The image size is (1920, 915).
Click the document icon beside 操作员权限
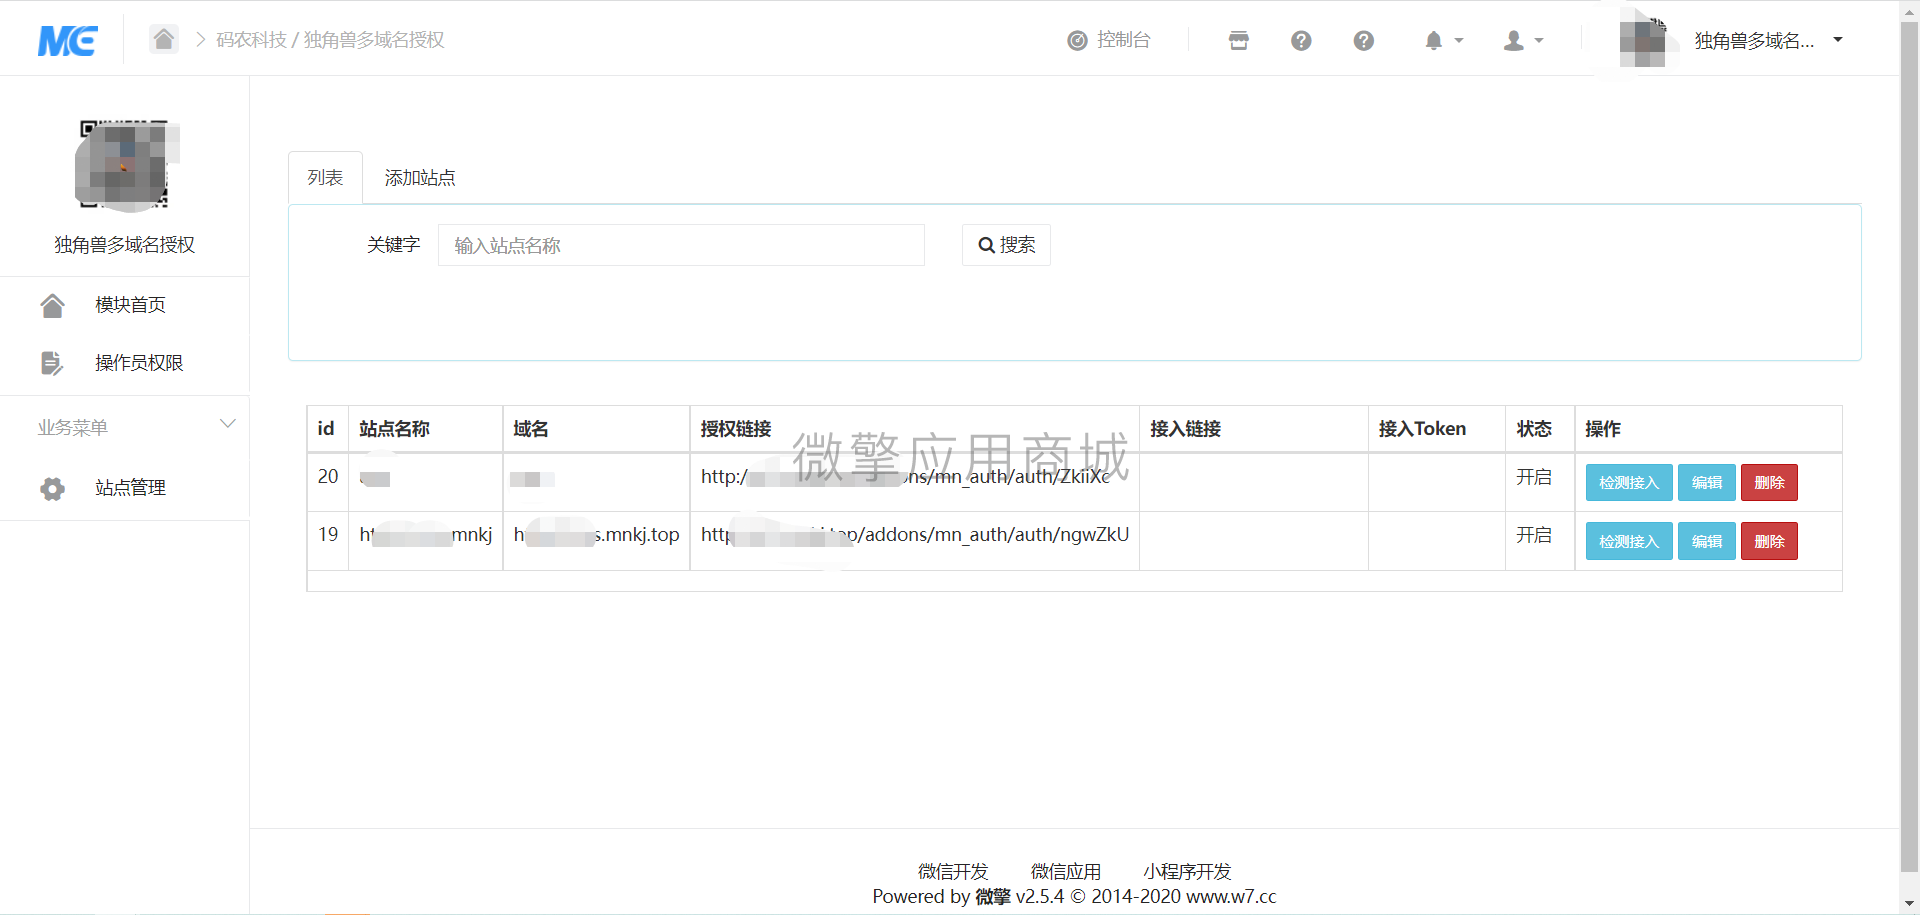pyautogui.click(x=52, y=363)
